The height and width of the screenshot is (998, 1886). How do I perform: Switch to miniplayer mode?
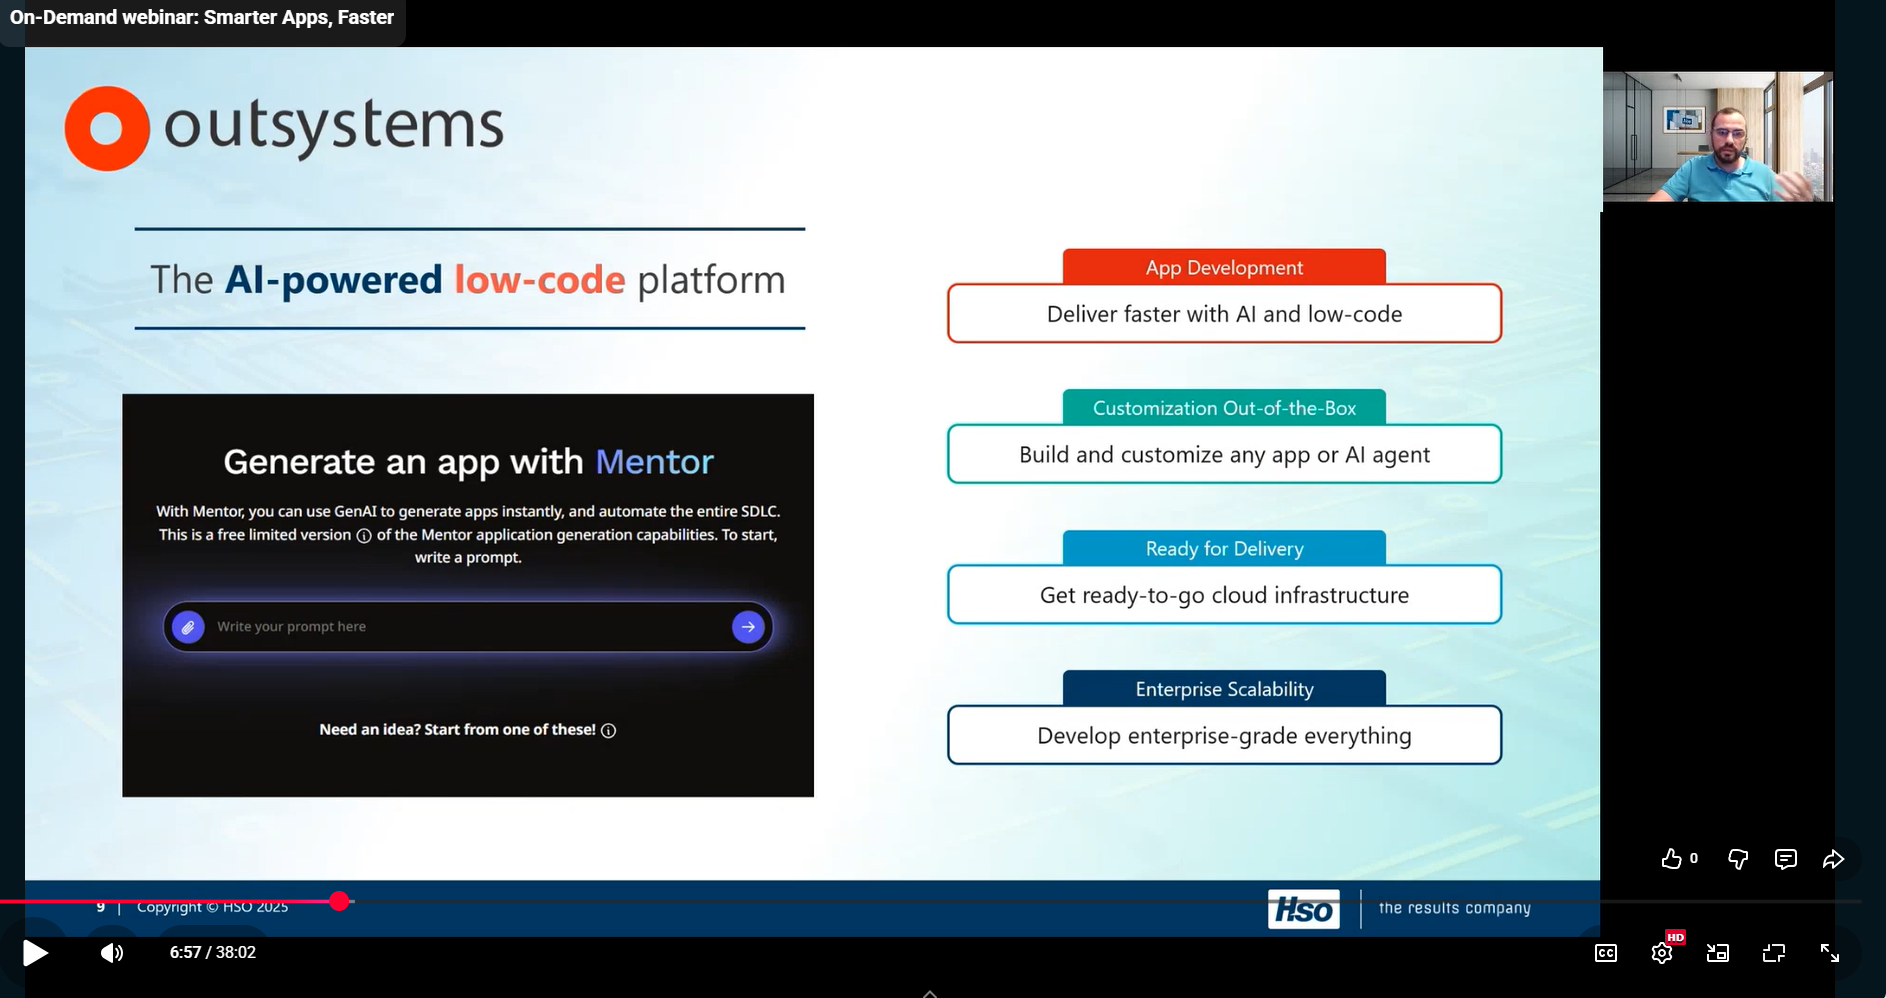coord(1718,953)
